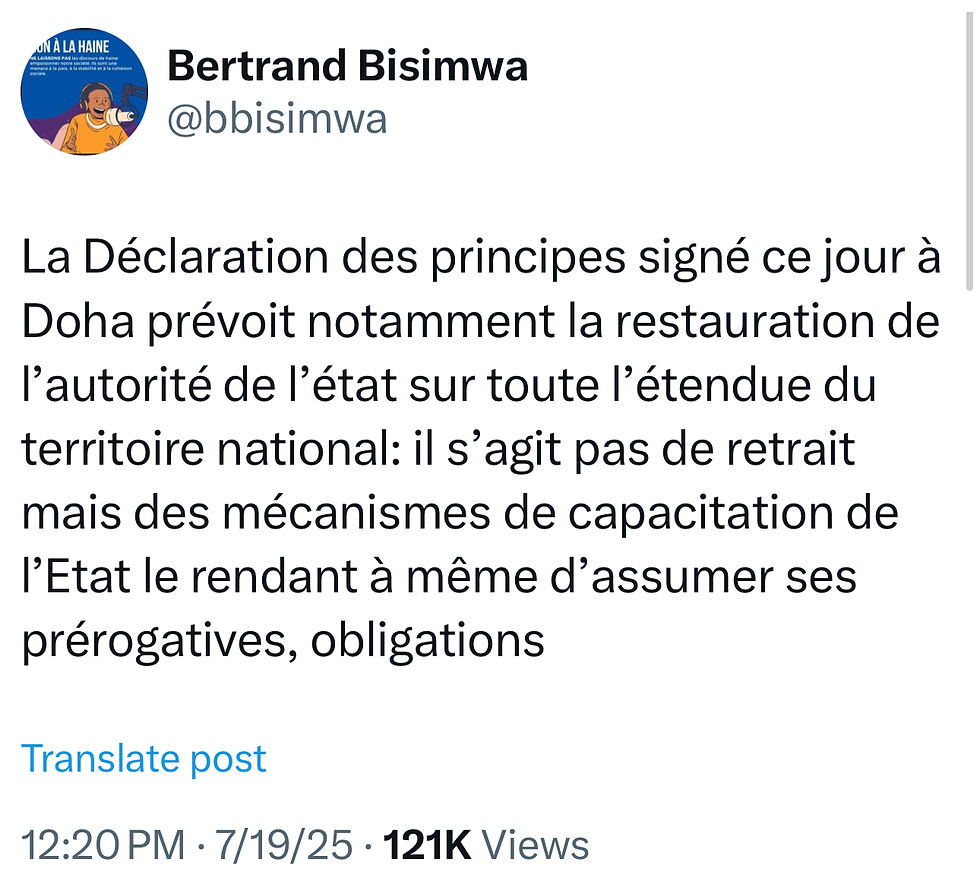Click the Translate post link
Screen dimensions: 980x896
click(x=144, y=758)
